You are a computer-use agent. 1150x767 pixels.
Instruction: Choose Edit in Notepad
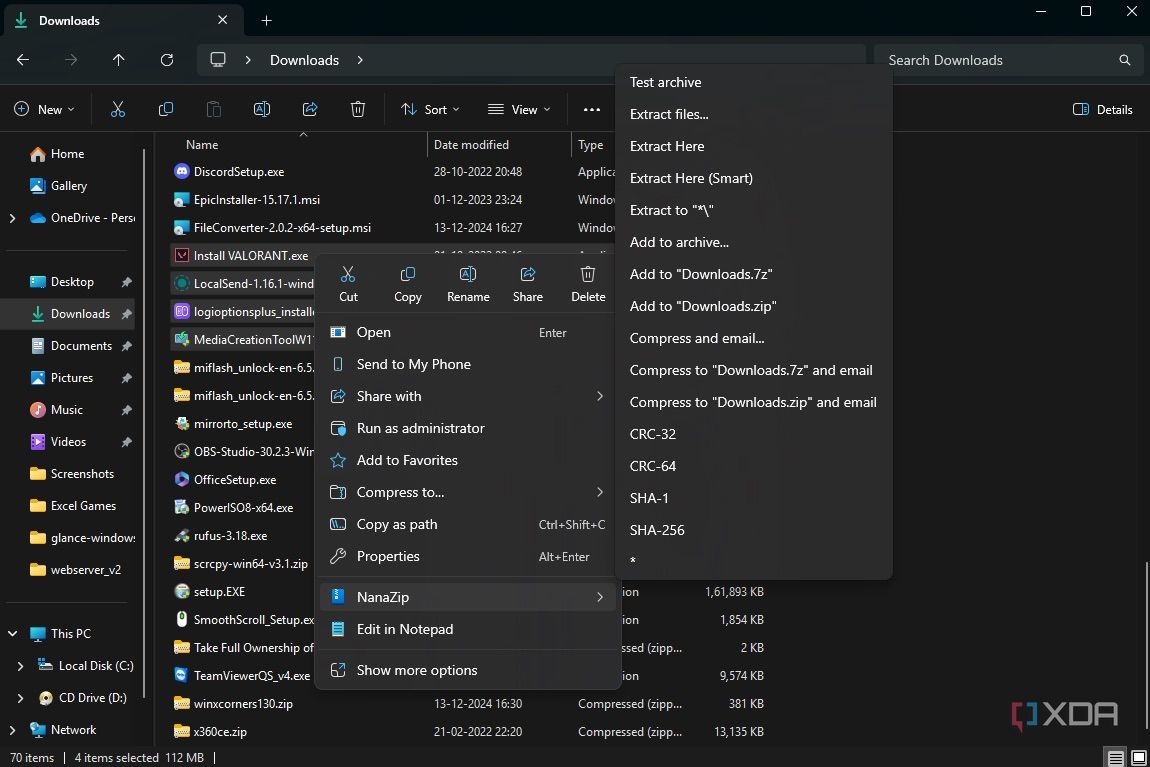[468, 629]
